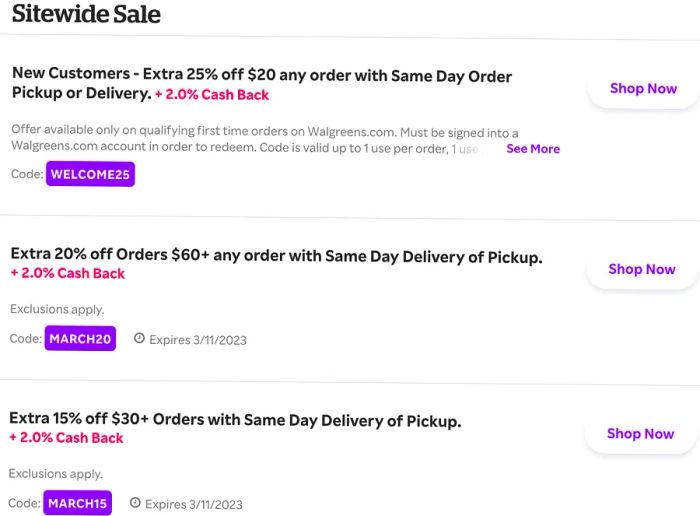The height and width of the screenshot is (516, 700).
Task: Open the Extra 20% off Orders $60+ title
Action: coord(276,255)
